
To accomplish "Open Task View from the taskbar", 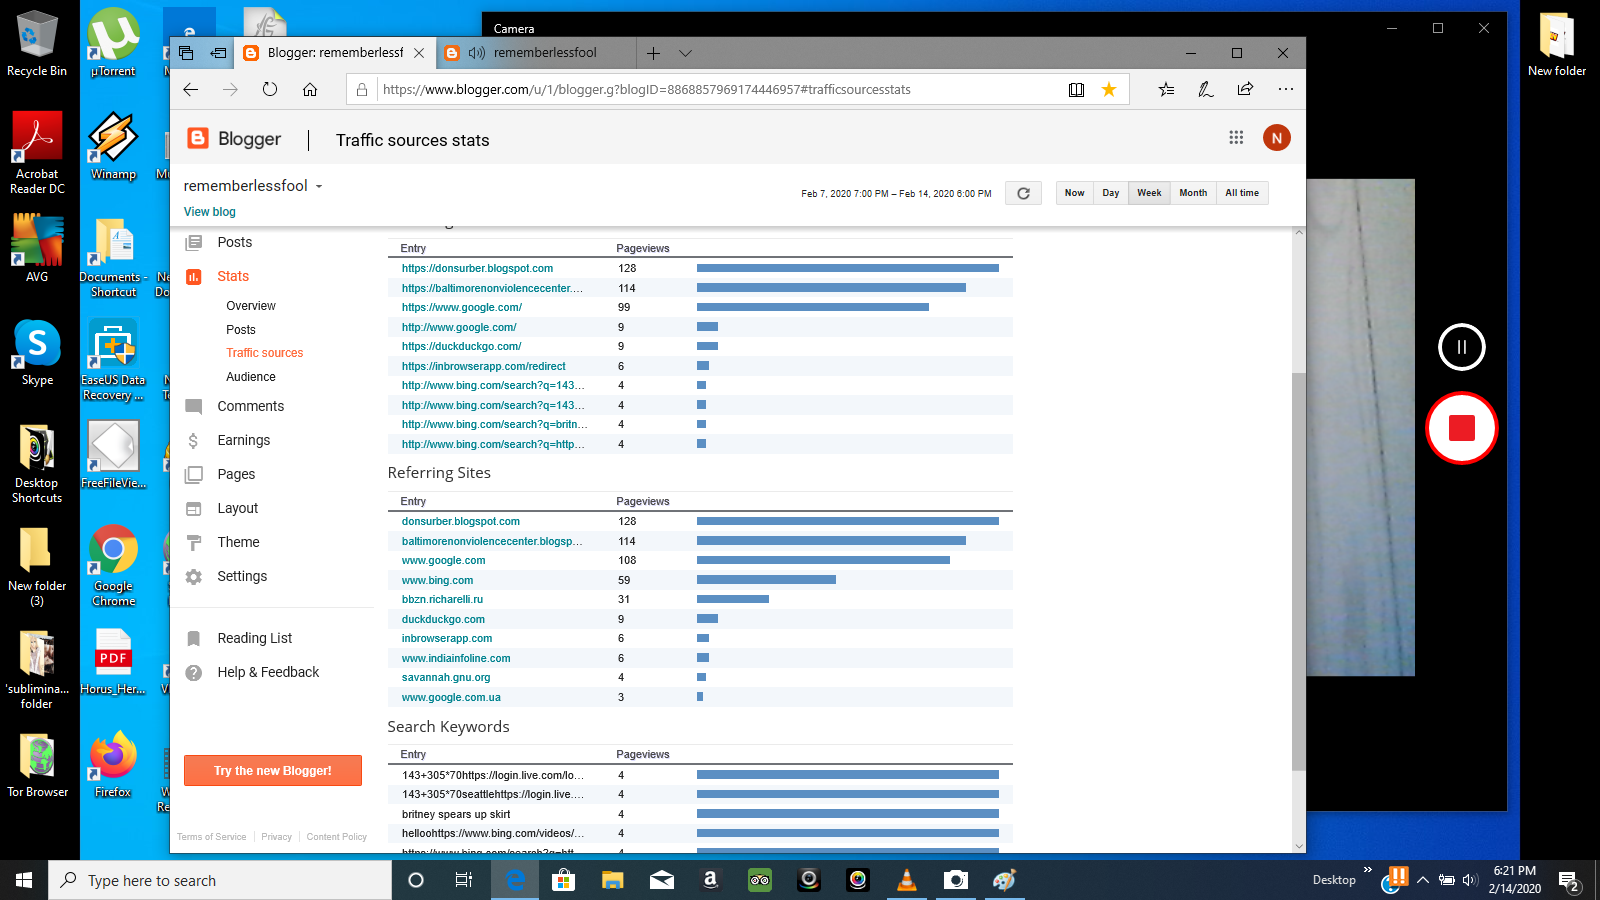I will (464, 880).
